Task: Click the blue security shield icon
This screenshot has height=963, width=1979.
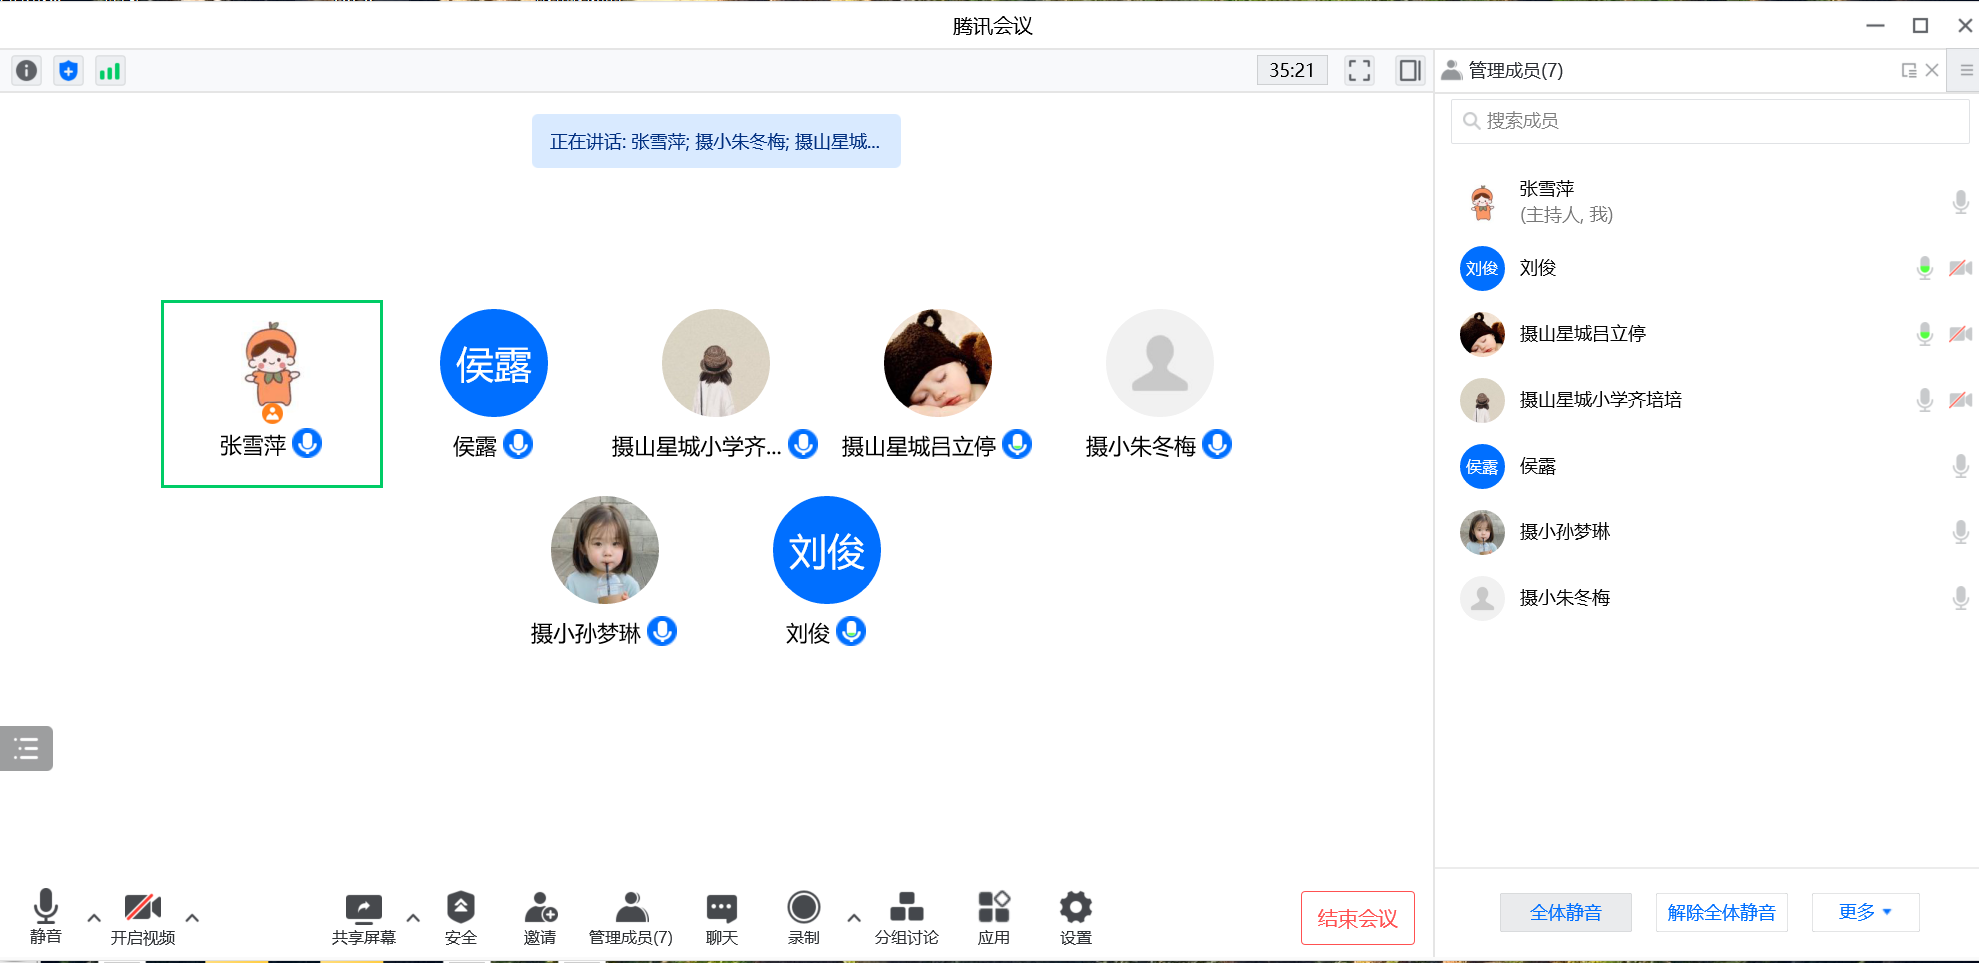Action: click(x=68, y=71)
